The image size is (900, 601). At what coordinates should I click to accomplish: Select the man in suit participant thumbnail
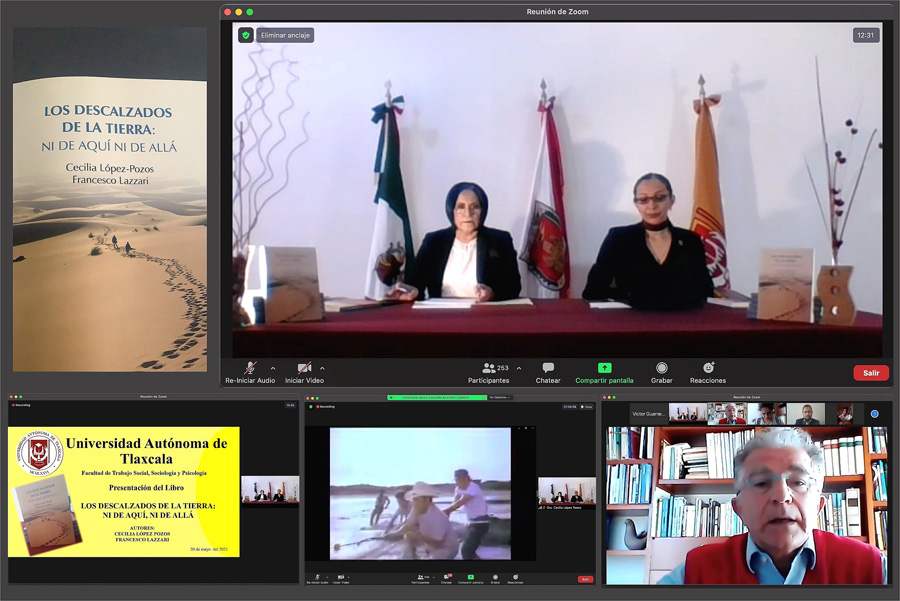point(806,414)
